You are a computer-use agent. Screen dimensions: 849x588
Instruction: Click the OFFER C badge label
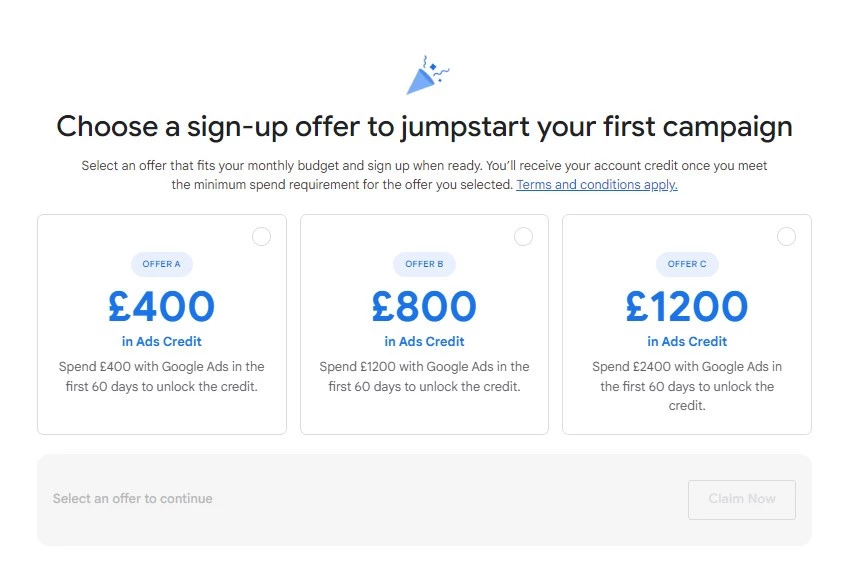click(686, 264)
